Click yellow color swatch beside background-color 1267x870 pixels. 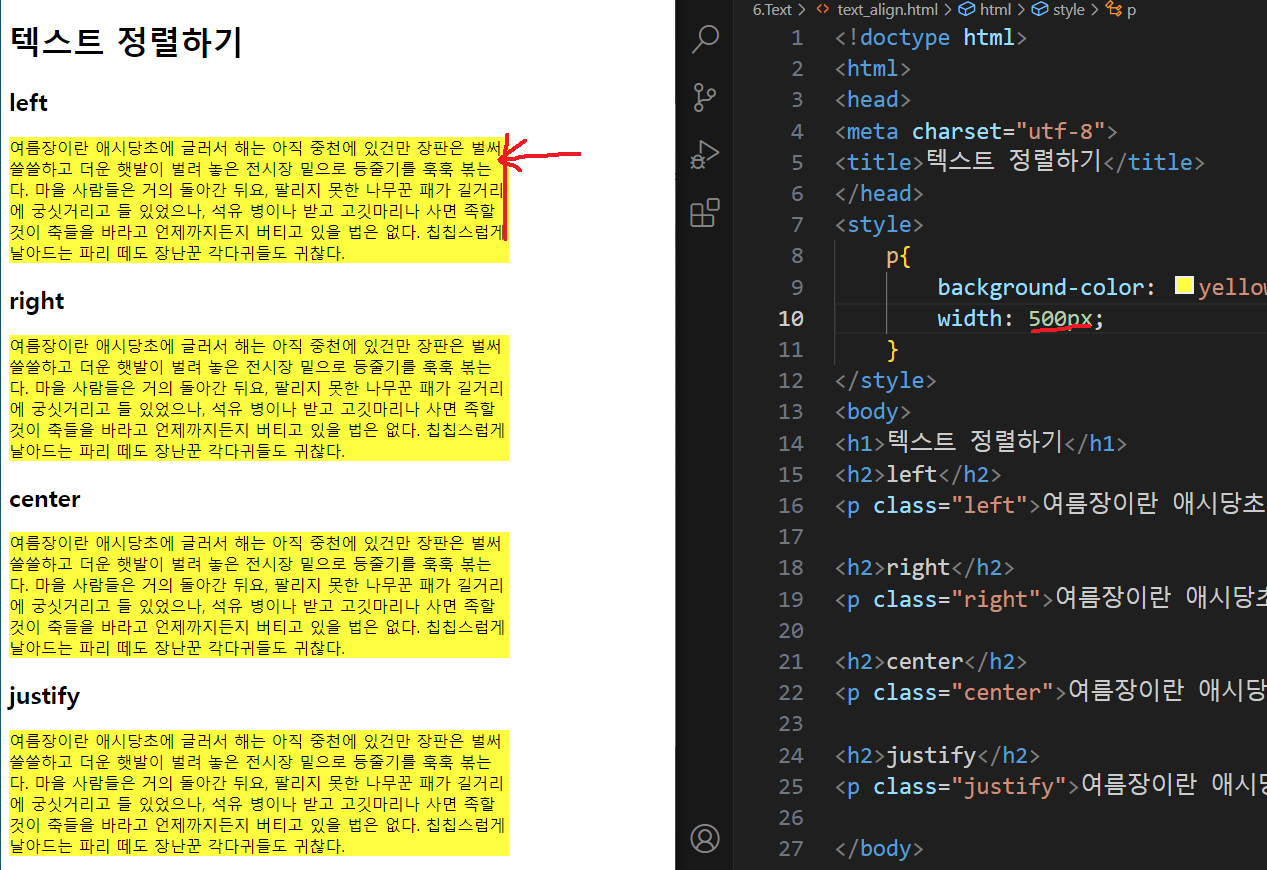point(1183,287)
